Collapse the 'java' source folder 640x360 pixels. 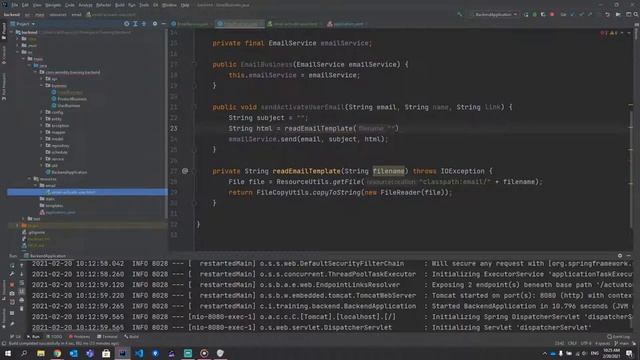[x=29, y=66]
